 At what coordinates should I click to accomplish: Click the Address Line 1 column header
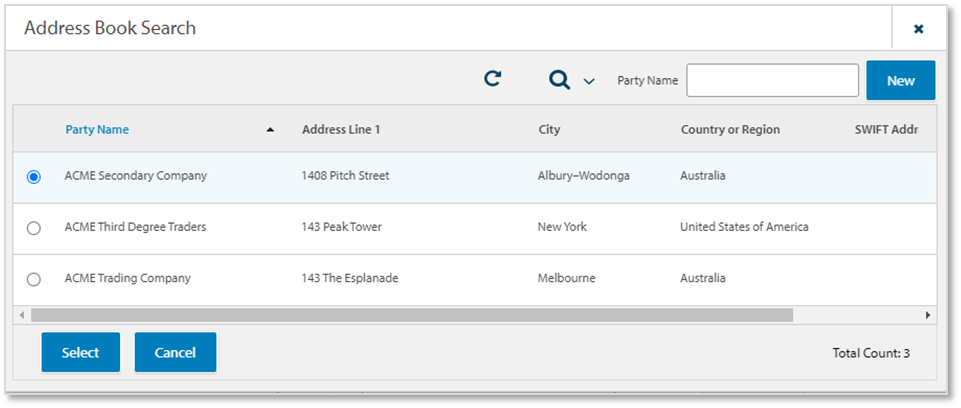pos(341,130)
